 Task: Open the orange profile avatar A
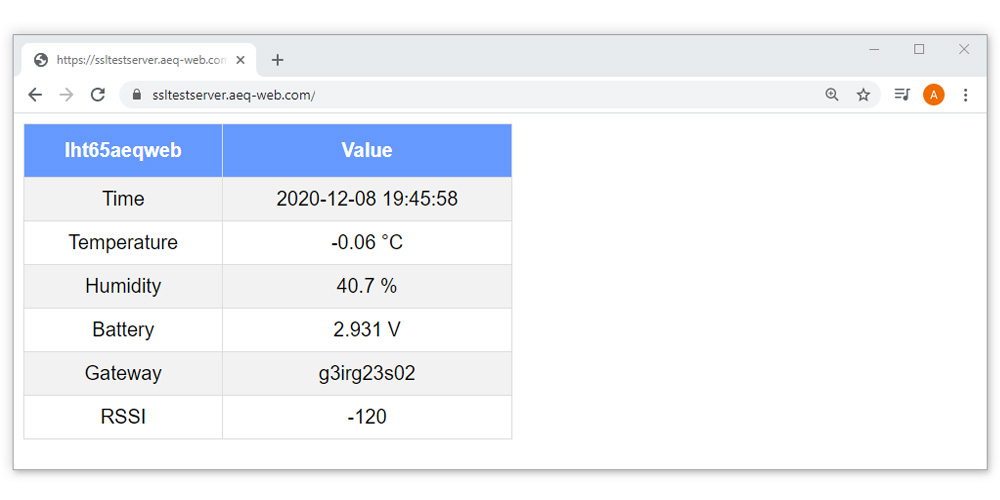coord(934,95)
